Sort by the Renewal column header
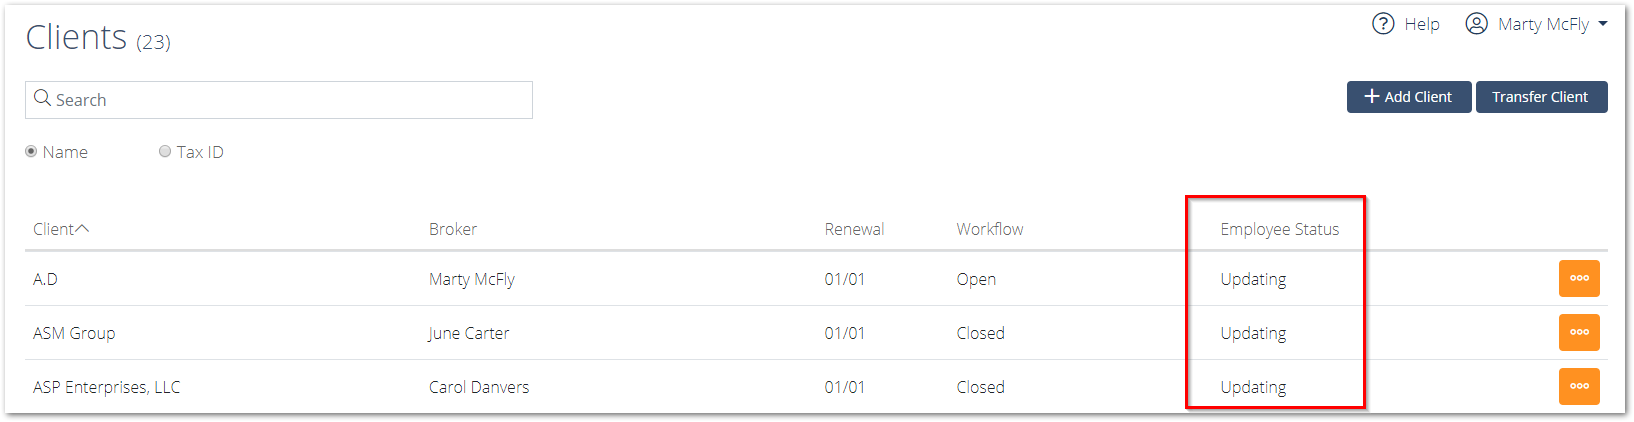Screen dimensions: 1634x422 click(854, 229)
